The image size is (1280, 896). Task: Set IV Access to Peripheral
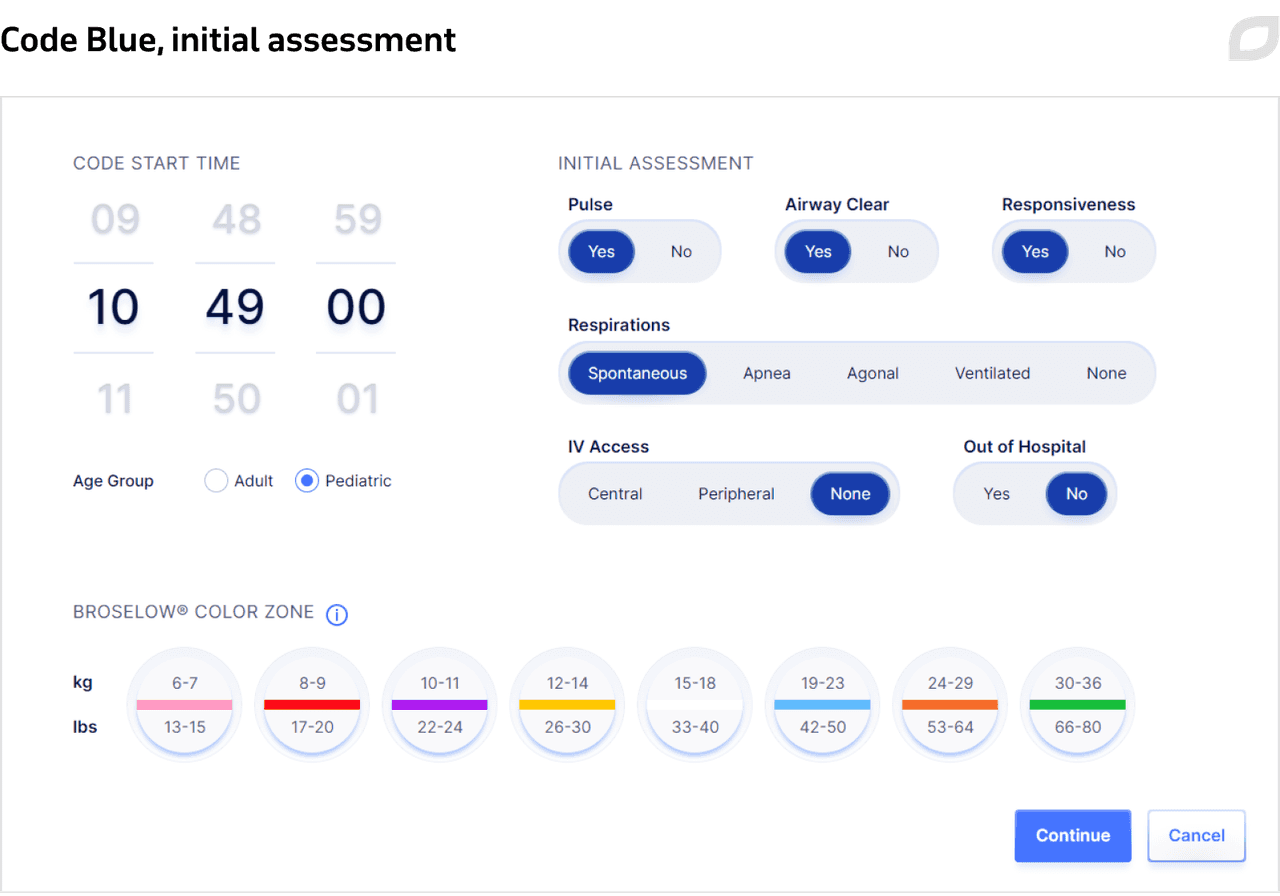(736, 494)
